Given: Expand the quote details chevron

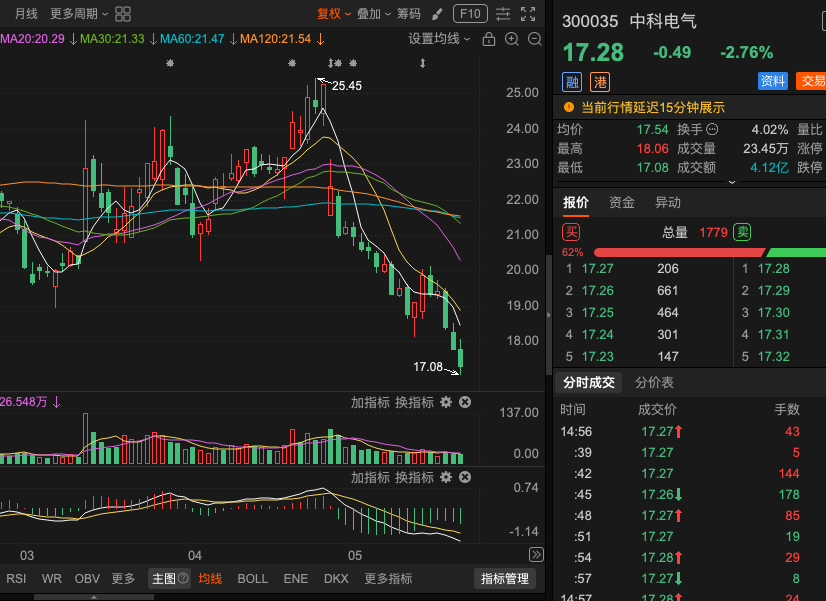Looking at the screenshot, I should point(732,182).
